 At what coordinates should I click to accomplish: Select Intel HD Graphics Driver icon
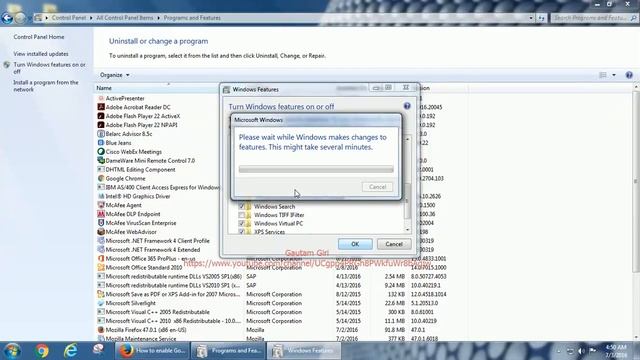pyautogui.click(x=101, y=196)
